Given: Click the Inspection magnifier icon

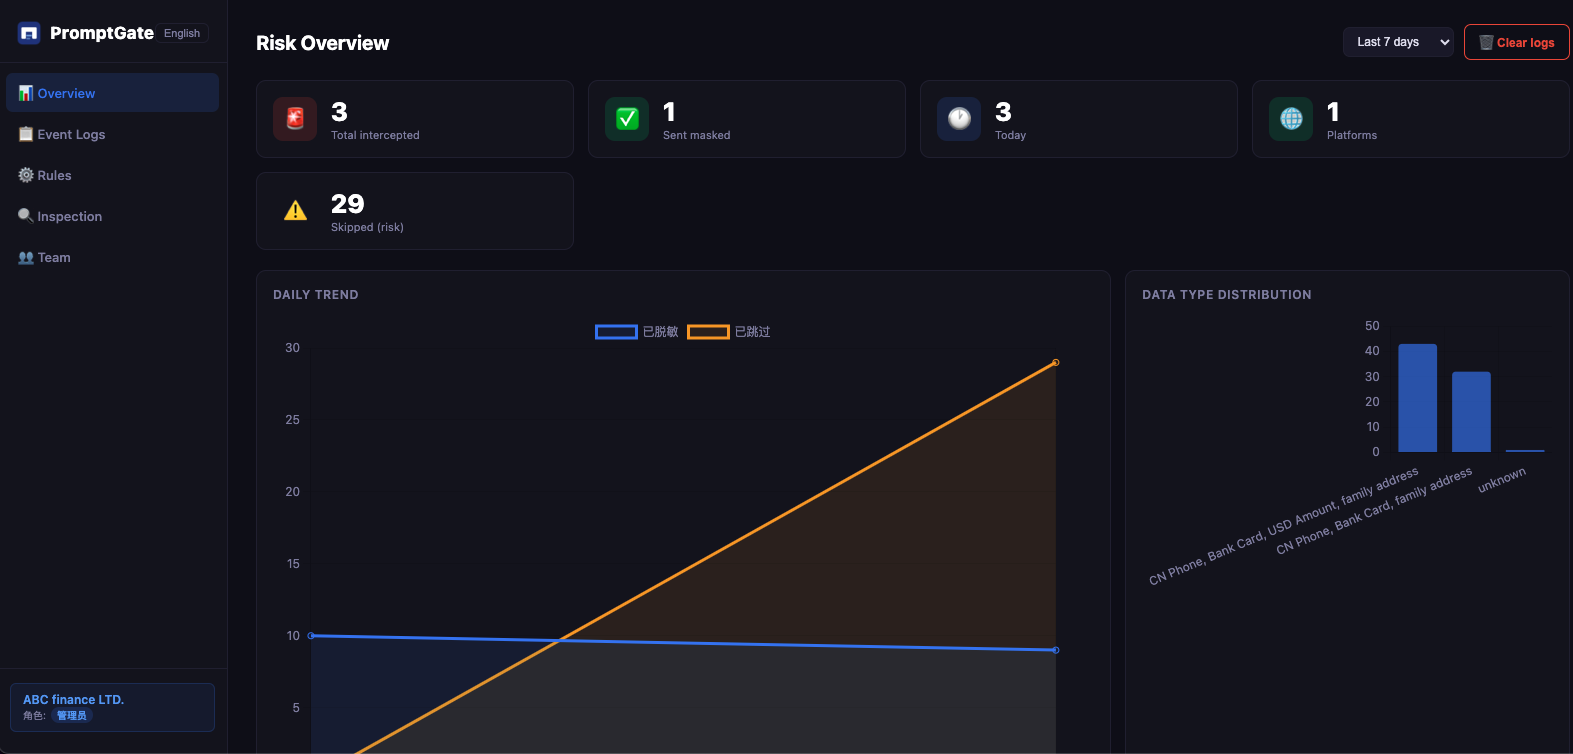Looking at the screenshot, I should [x=26, y=215].
